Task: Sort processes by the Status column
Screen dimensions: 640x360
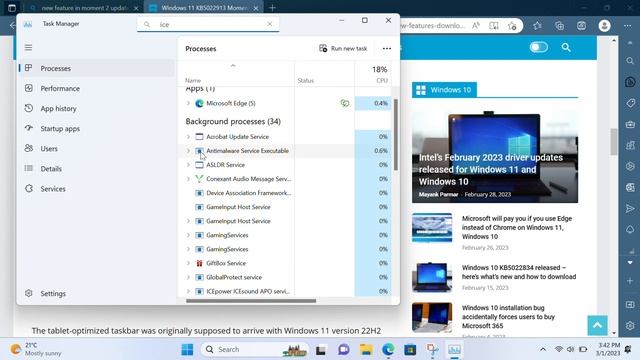Action: point(306,80)
